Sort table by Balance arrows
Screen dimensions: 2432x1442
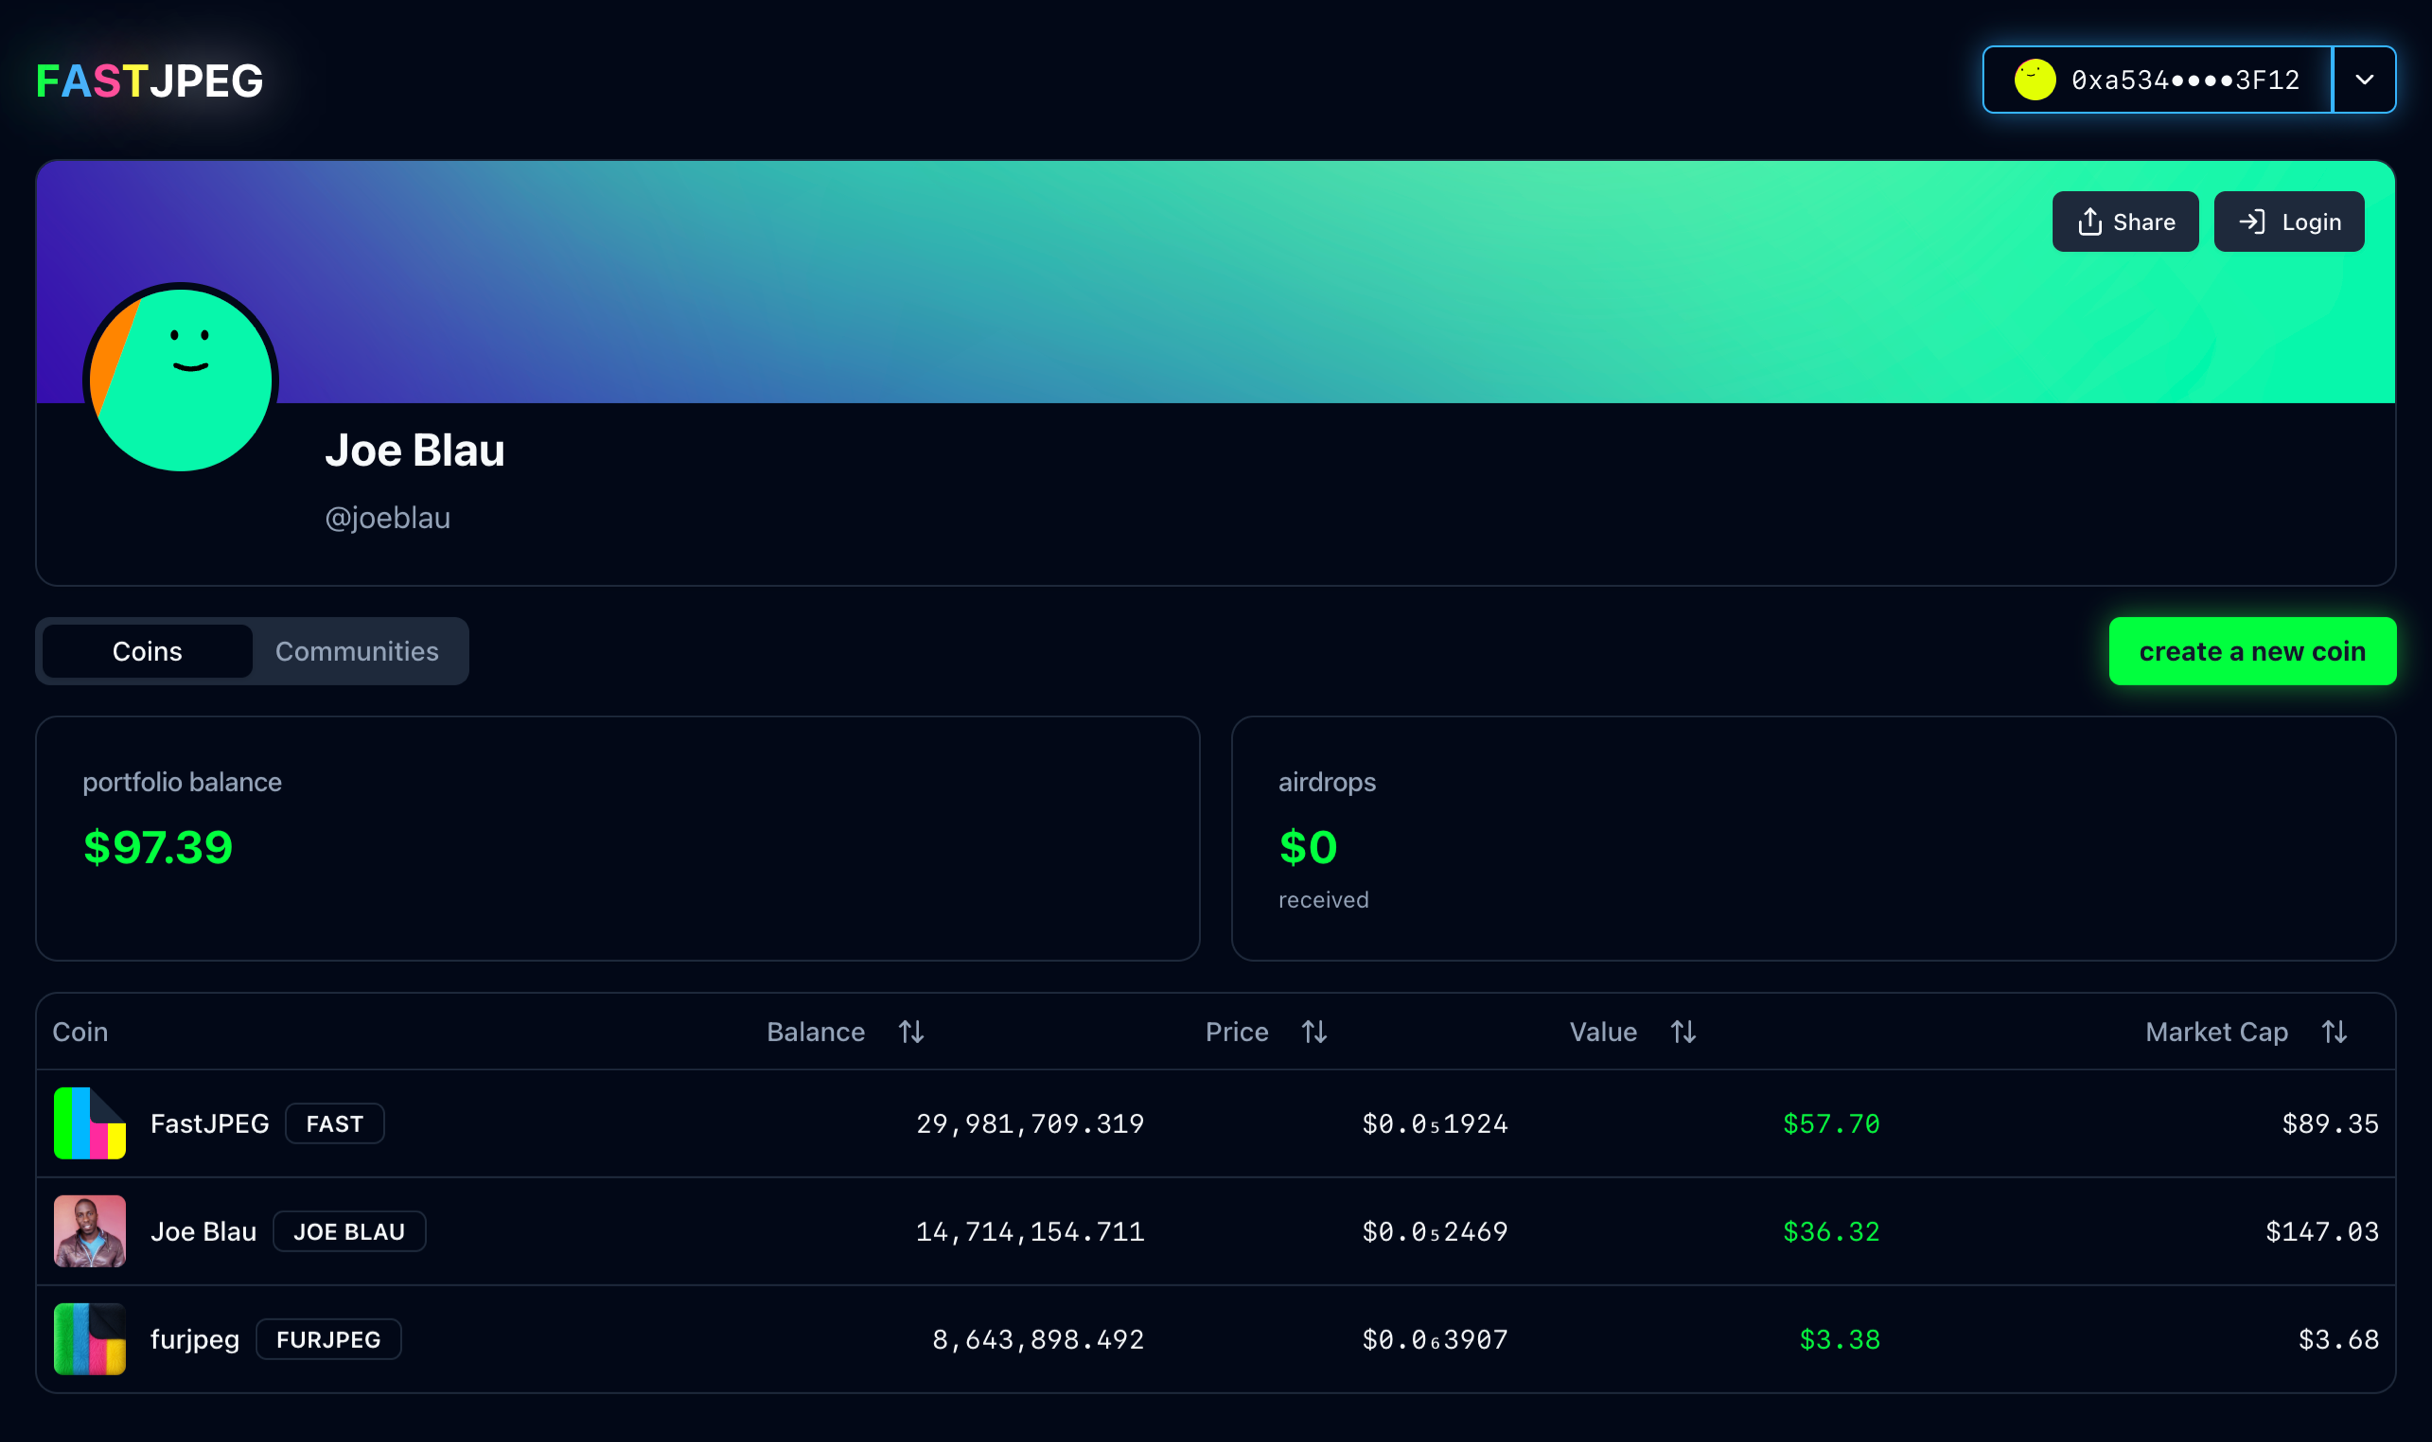(910, 1032)
